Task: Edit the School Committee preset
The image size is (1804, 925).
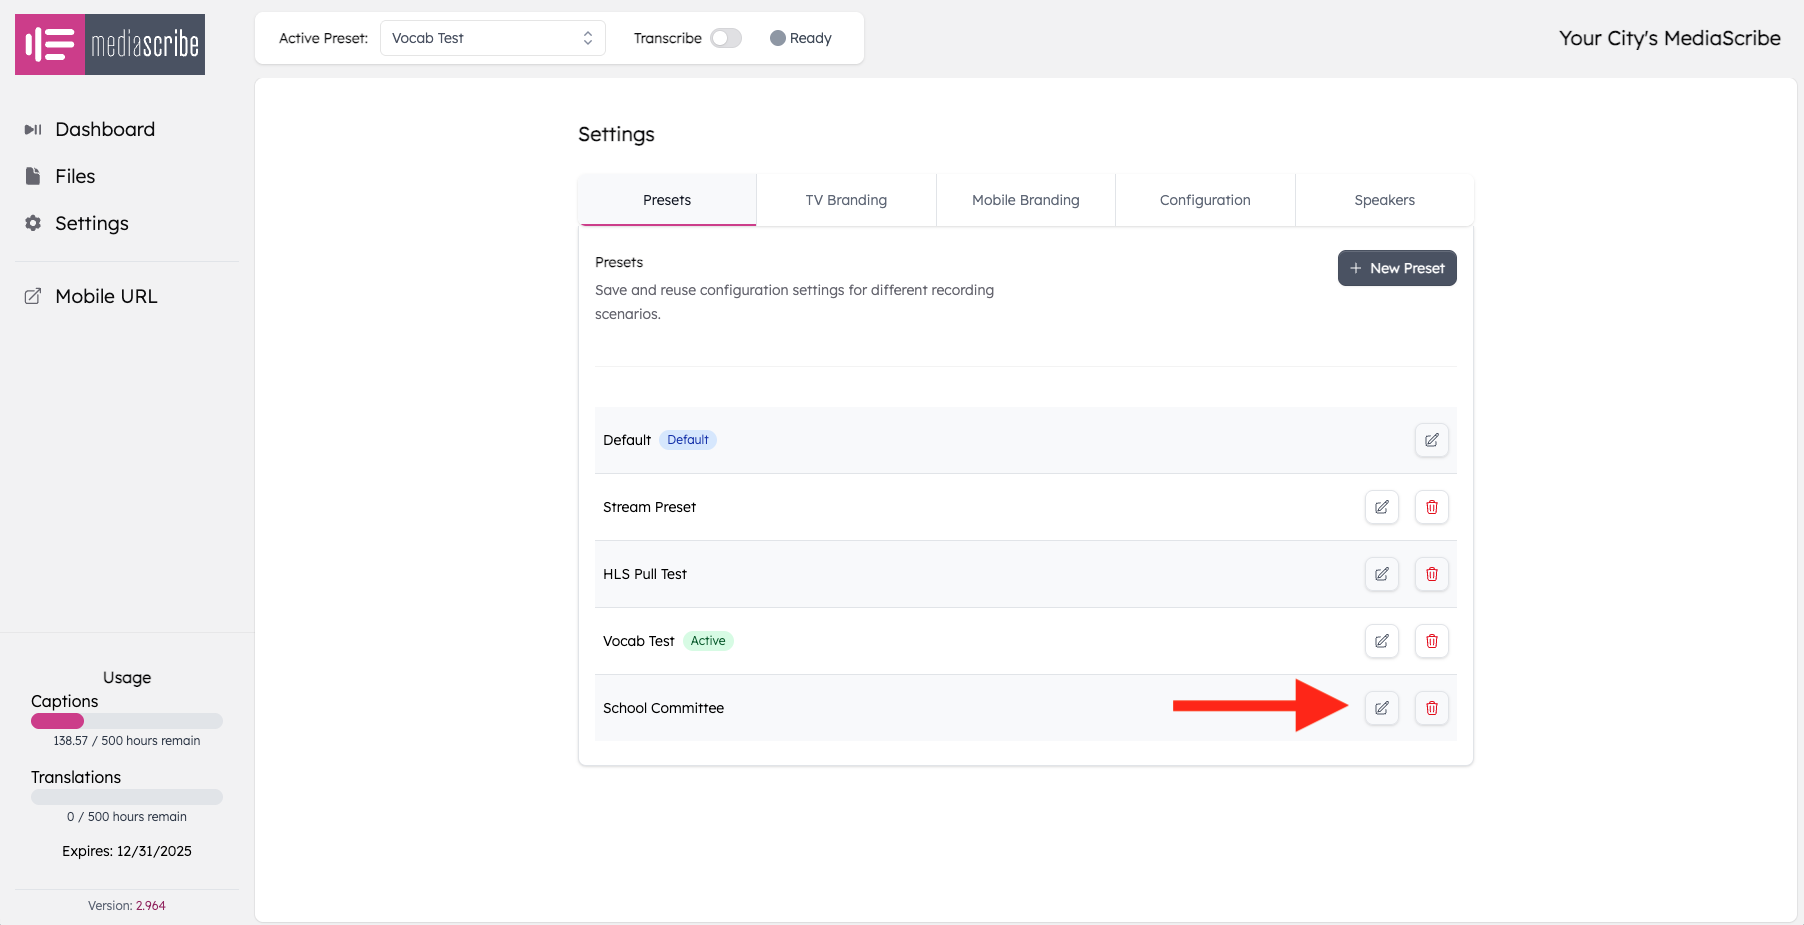Action: point(1381,708)
